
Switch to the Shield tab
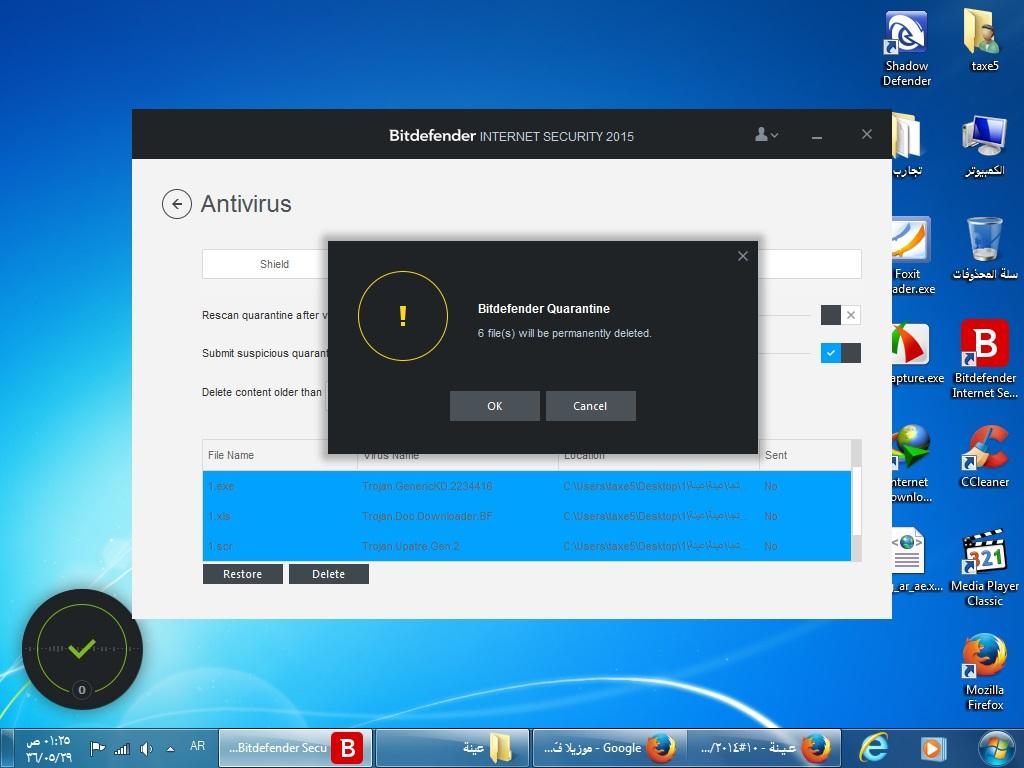(x=274, y=264)
